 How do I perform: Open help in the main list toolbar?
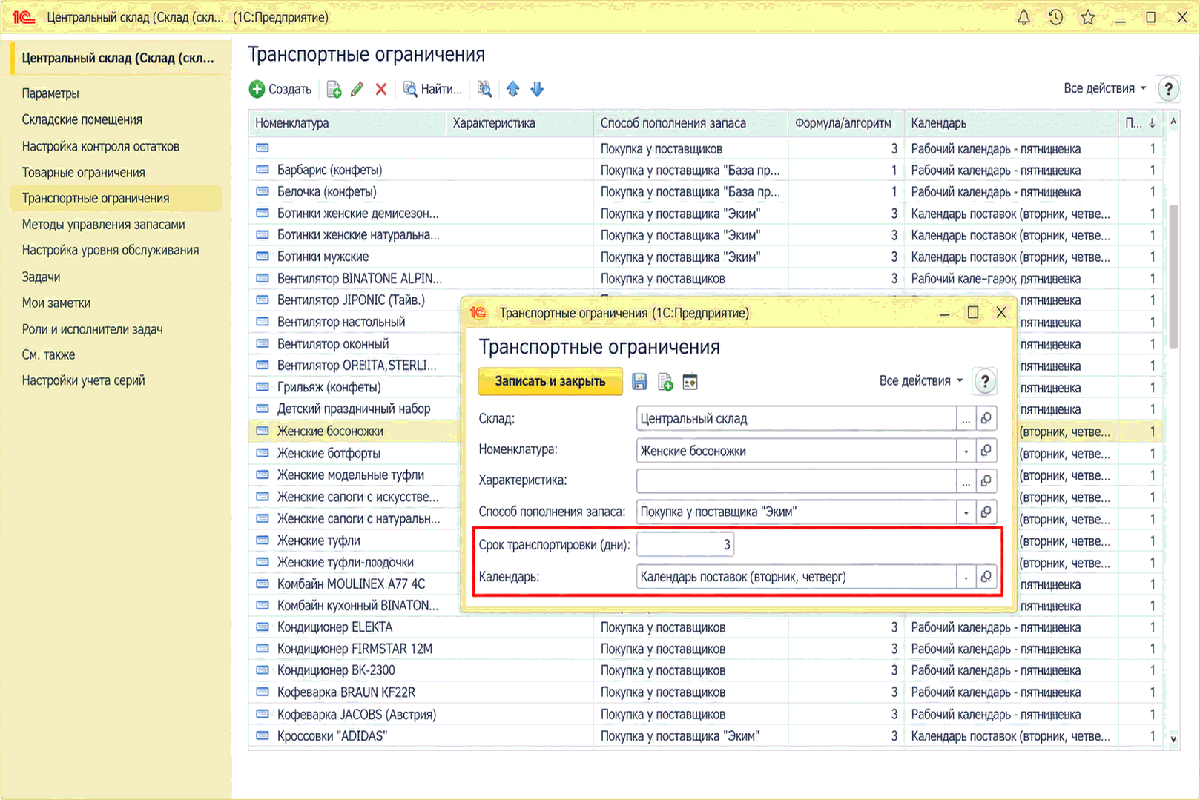pyautogui.click(x=1168, y=89)
